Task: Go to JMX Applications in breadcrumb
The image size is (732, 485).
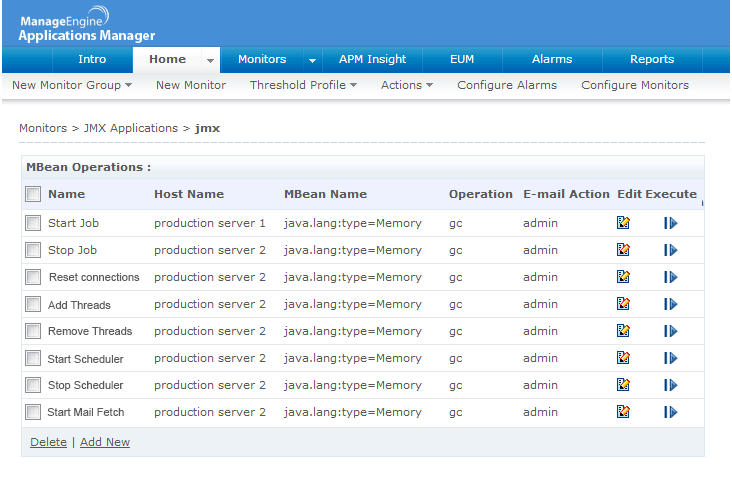Action: (x=131, y=128)
